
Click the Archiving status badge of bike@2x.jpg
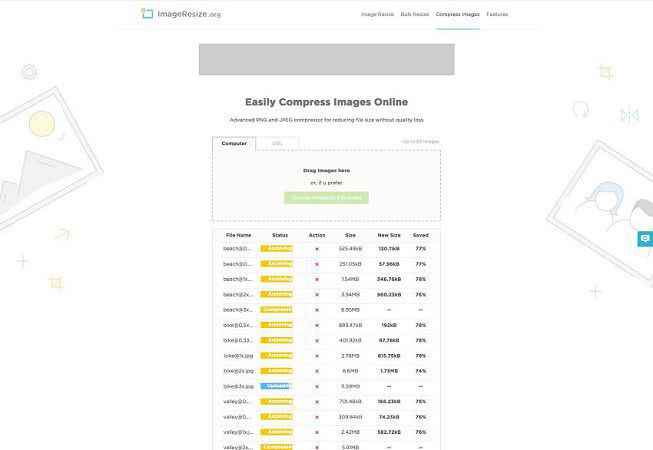(x=276, y=371)
